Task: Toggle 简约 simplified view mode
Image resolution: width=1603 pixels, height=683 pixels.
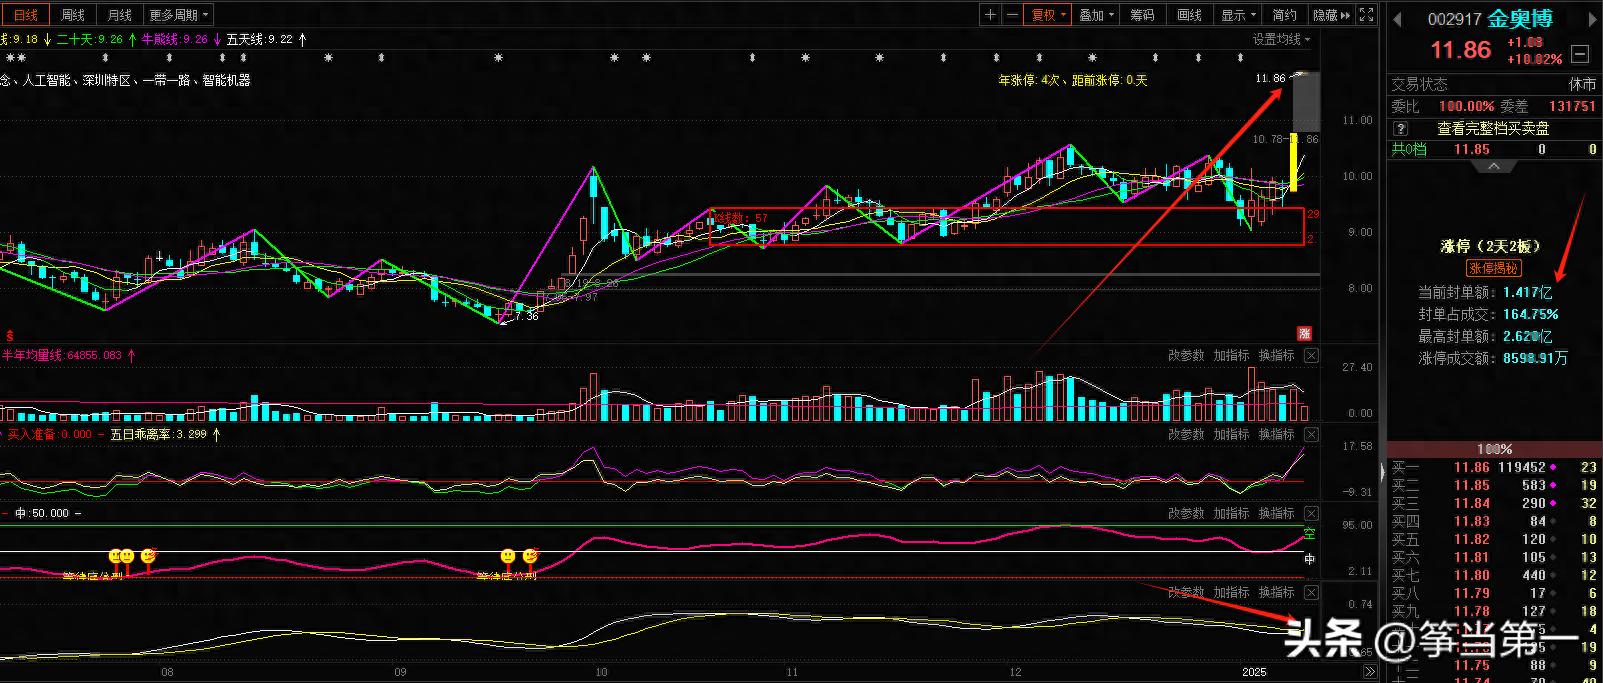Action: coord(1284,15)
